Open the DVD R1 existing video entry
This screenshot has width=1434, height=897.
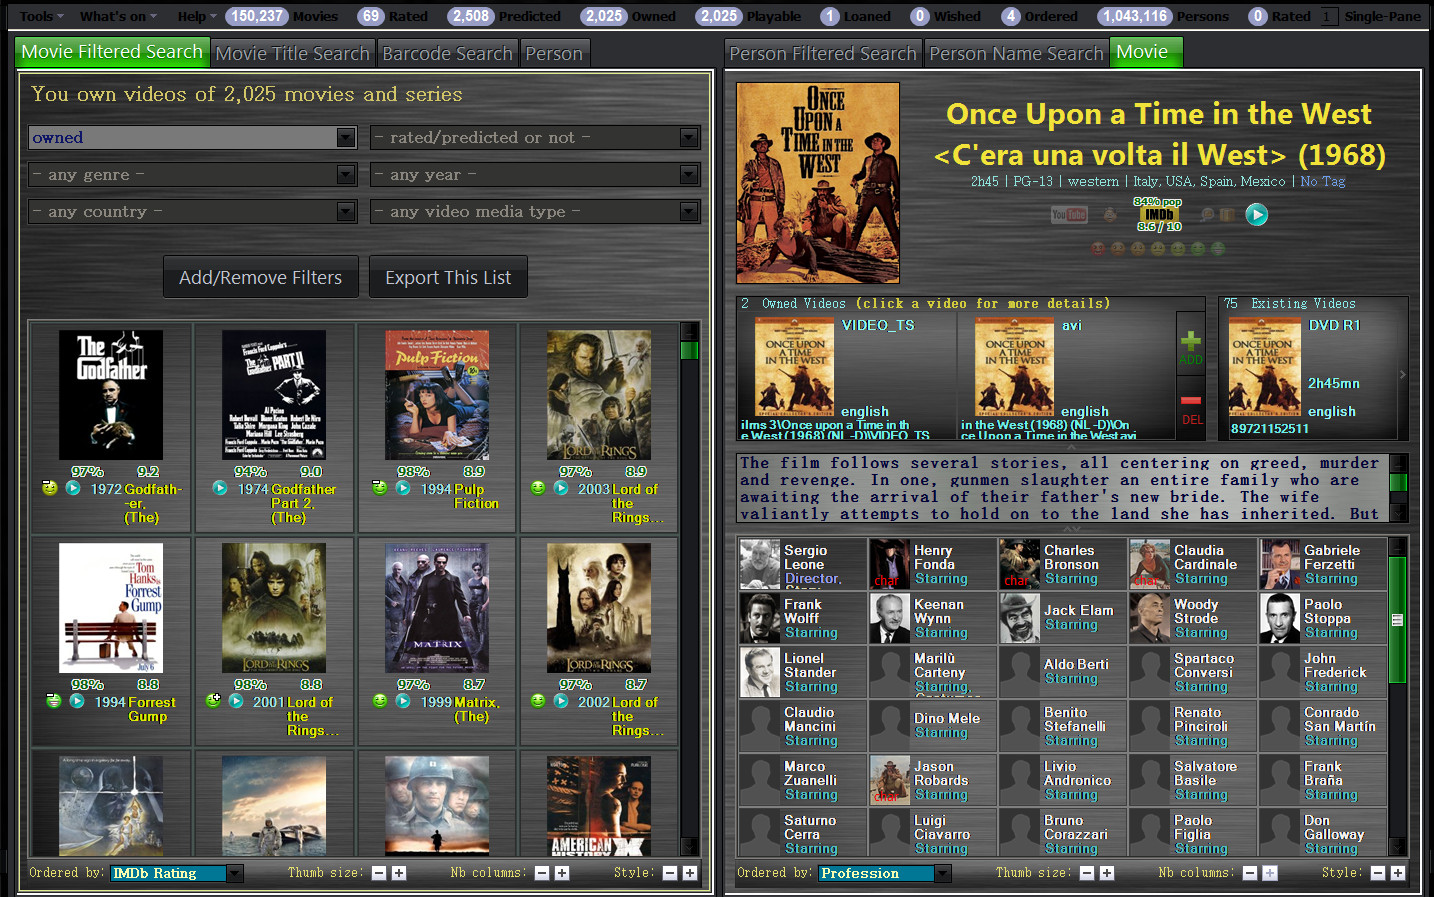pos(1309,377)
